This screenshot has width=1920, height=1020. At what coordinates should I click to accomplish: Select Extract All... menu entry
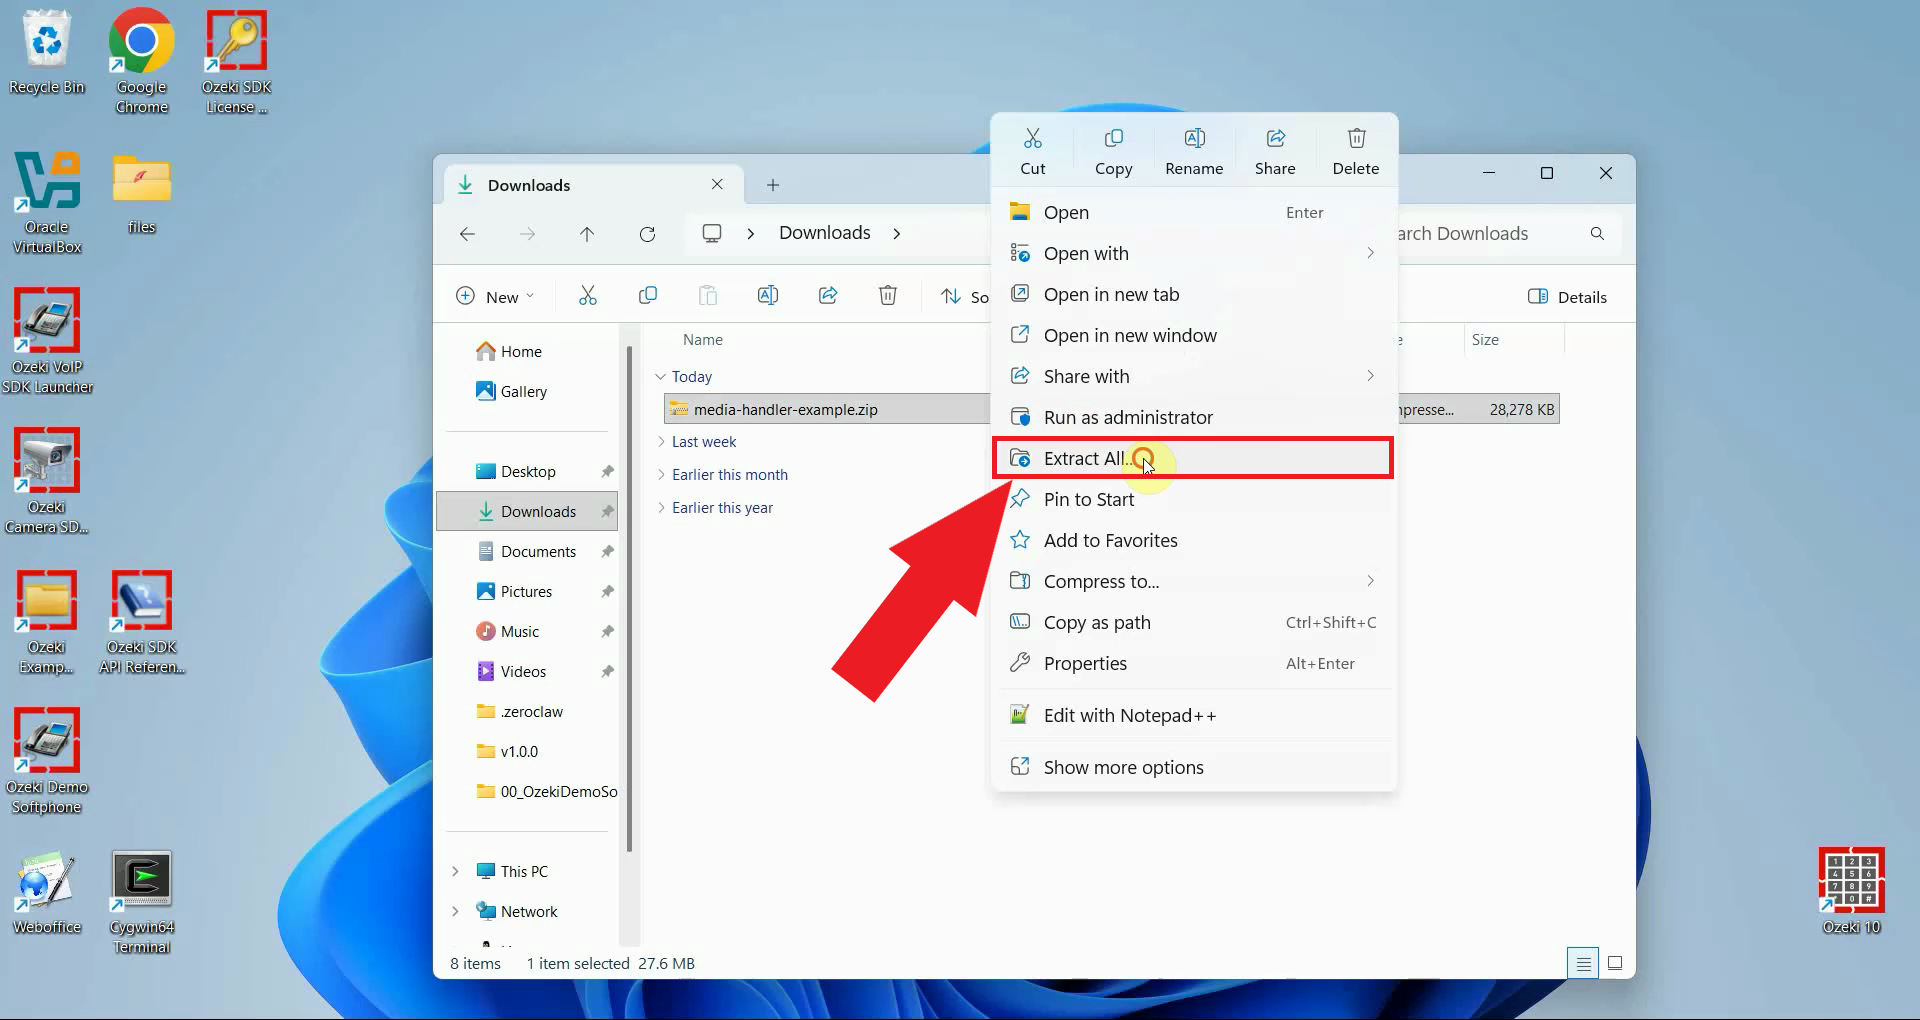(x=1193, y=458)
